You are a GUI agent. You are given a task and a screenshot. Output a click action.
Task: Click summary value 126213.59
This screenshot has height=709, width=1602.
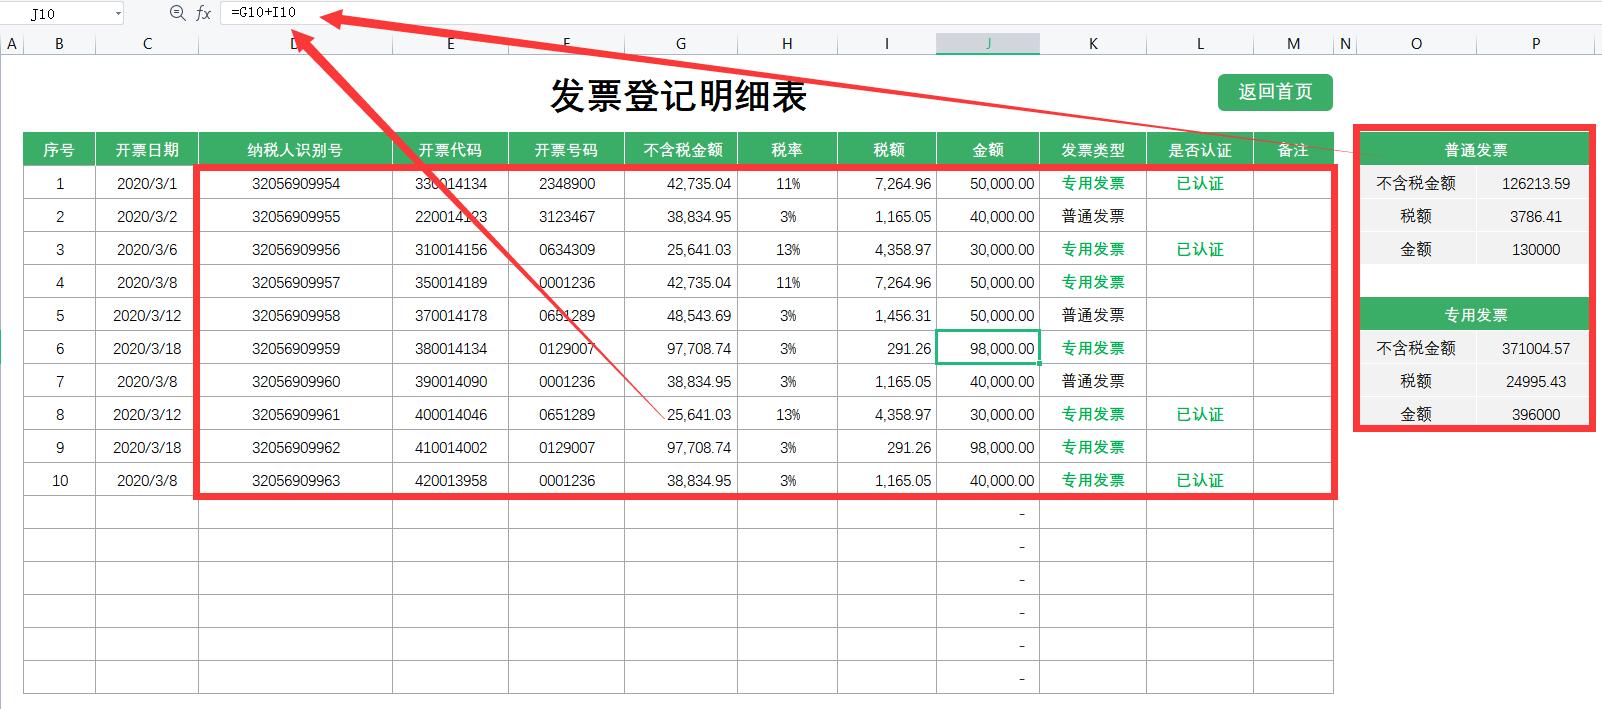click(x=1535, y=183)
